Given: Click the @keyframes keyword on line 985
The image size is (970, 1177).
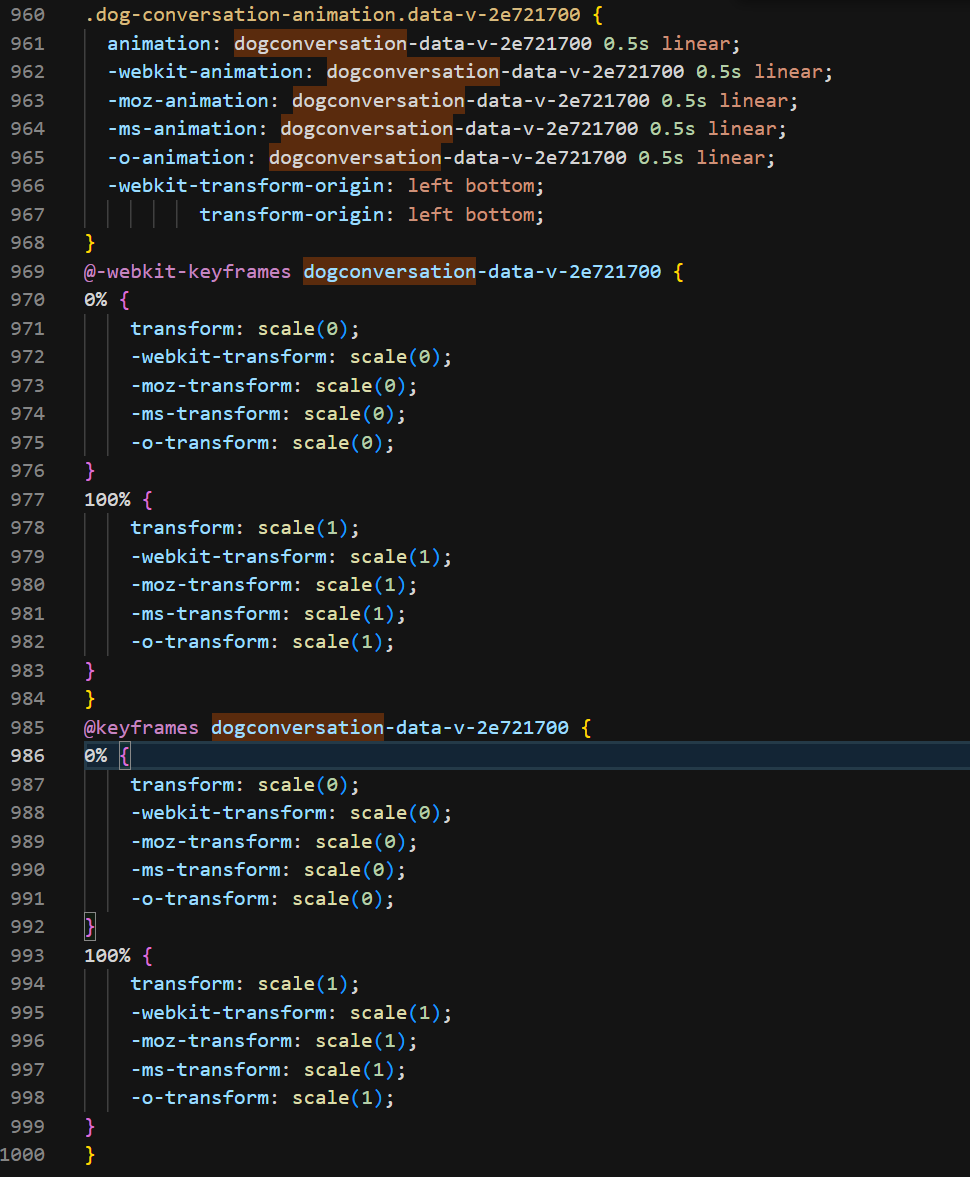Looking at the screenshot, I should pos(141,728).
